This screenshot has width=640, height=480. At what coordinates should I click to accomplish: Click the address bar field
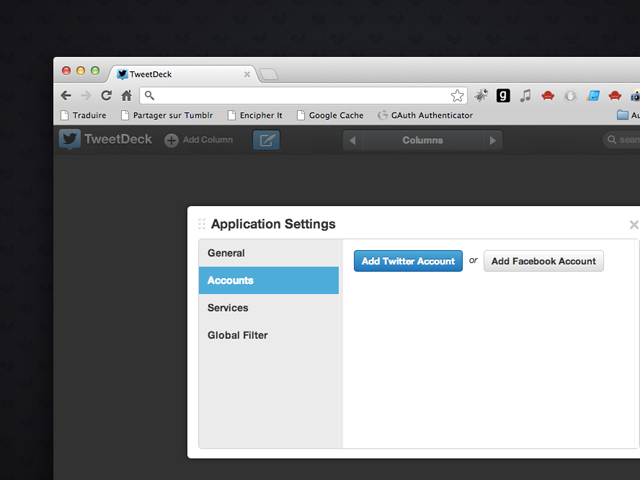[303, 96]
